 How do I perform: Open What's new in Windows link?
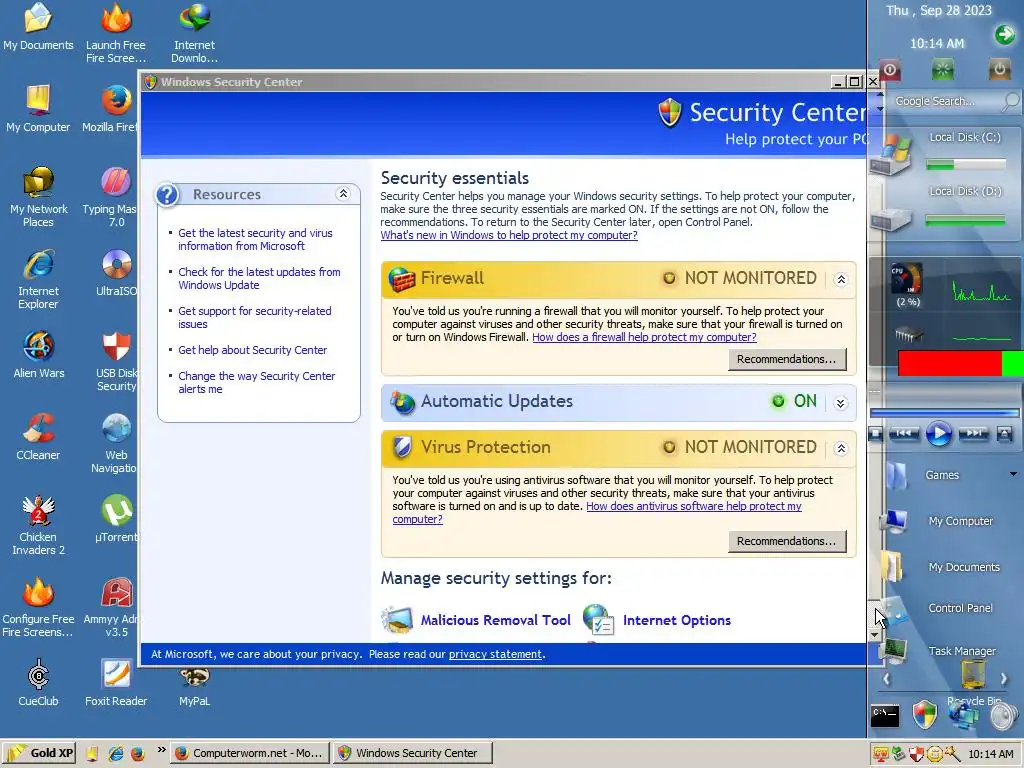click(x=509, y=235)
